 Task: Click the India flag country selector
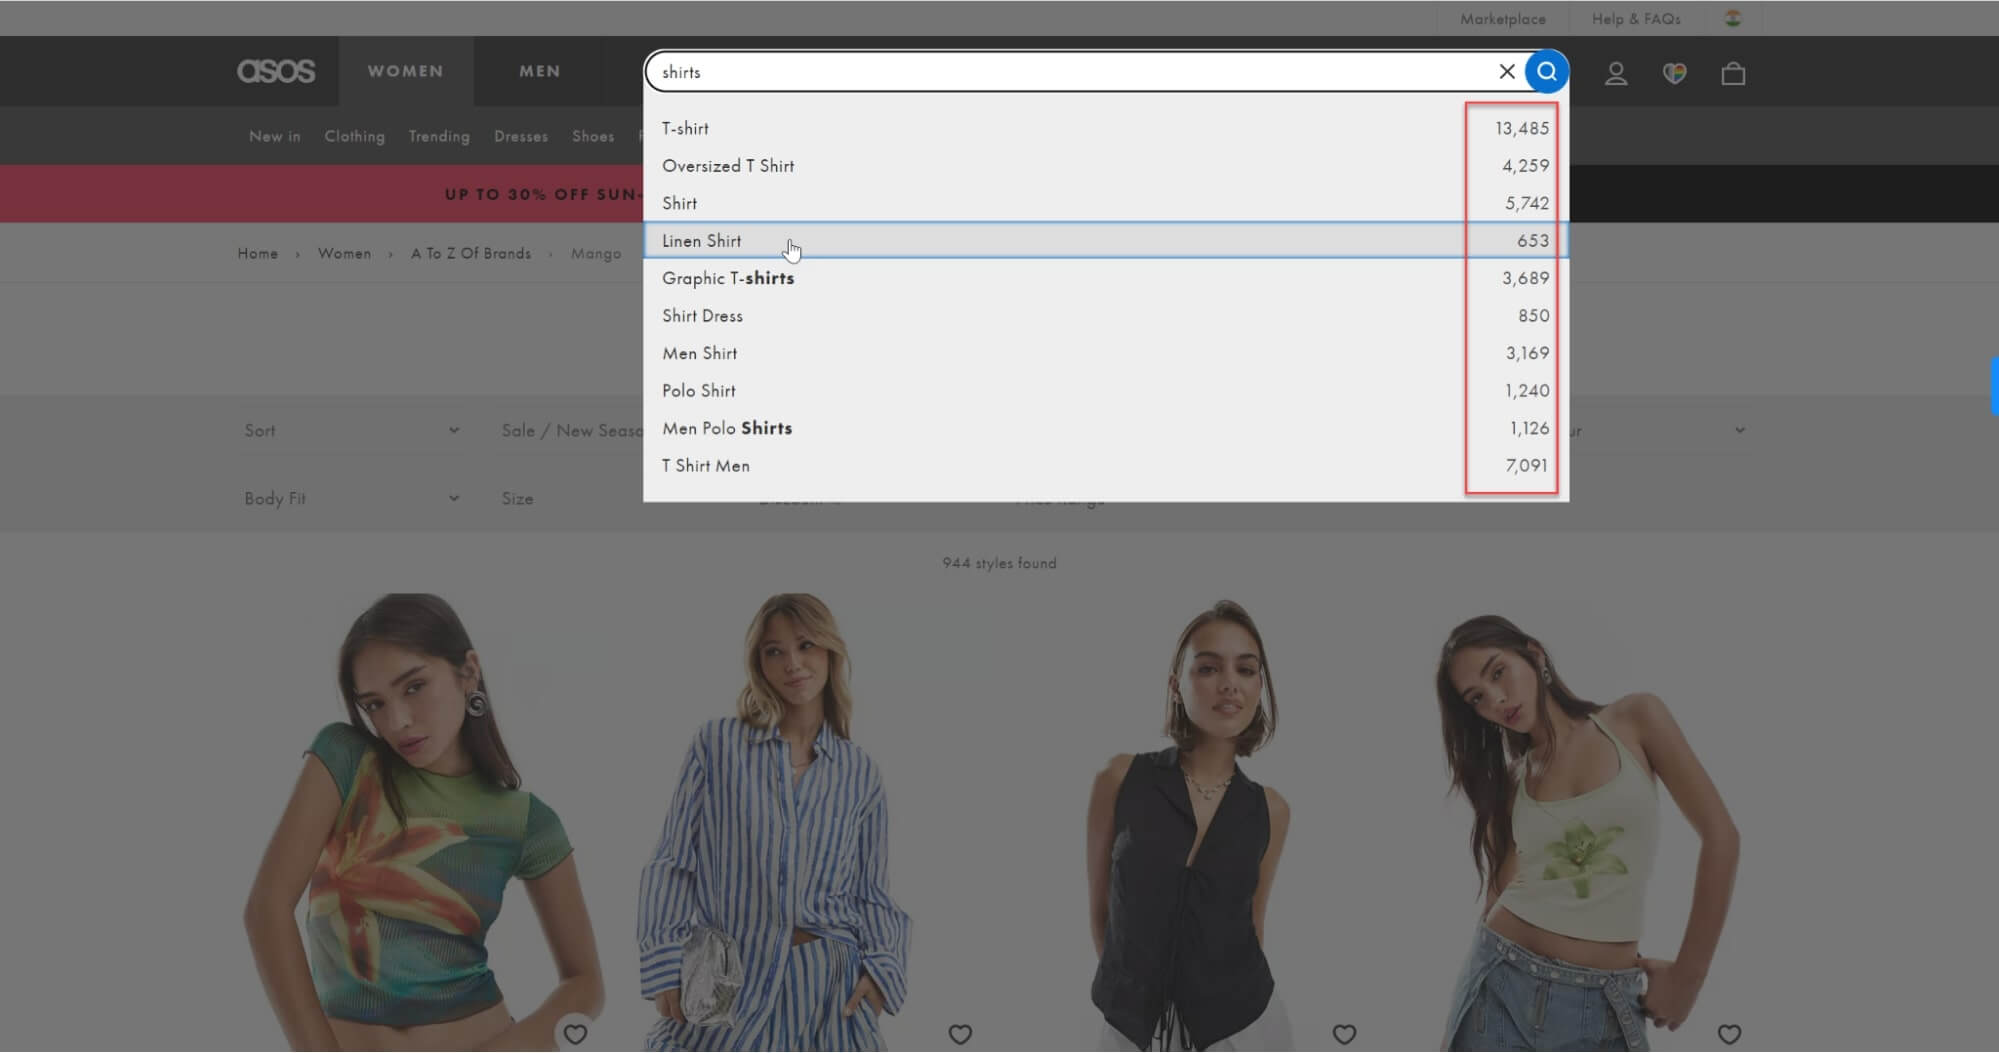[x=1733, y=17]
